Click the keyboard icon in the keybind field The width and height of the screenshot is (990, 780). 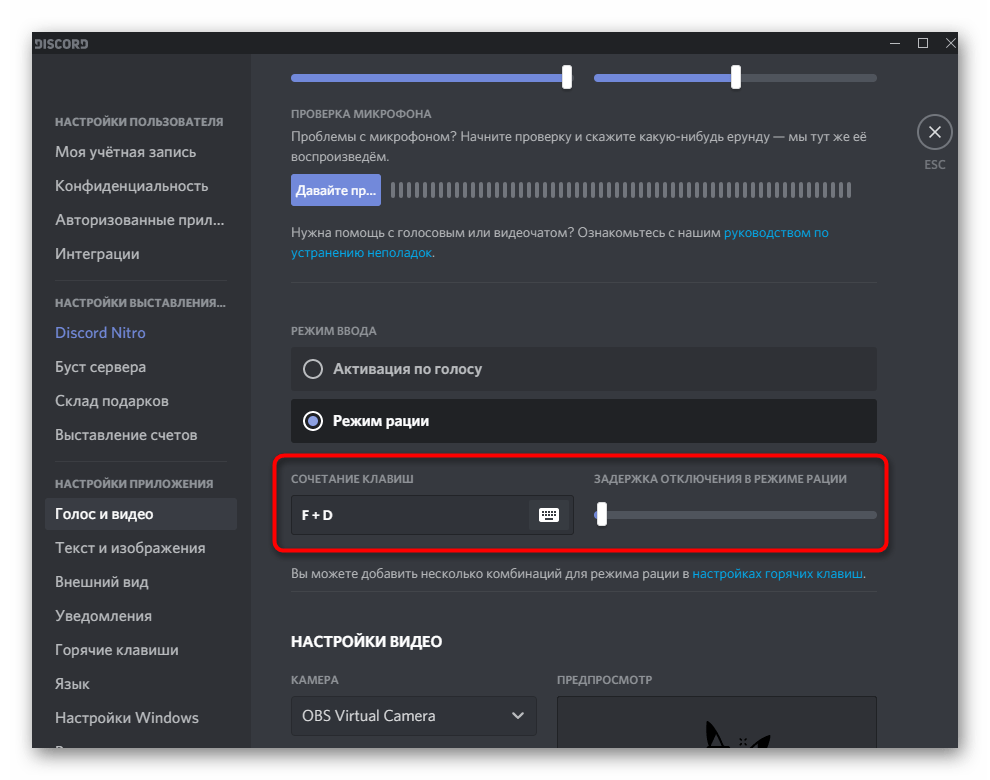549,515
